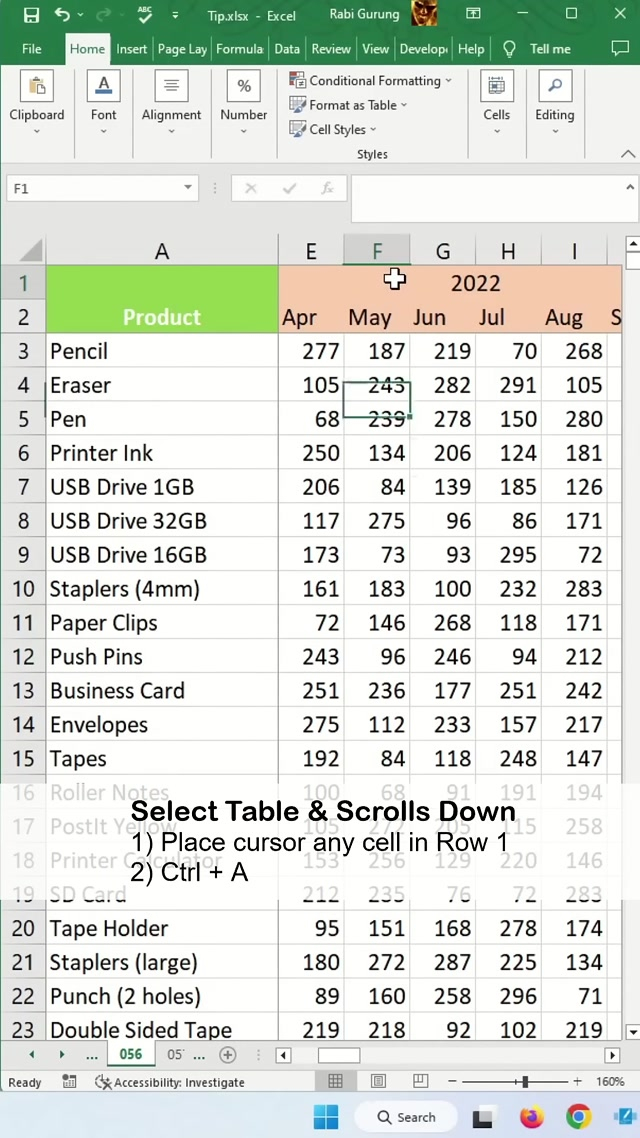Screen dimensions: 640x1138
Task: Switch to Normal view in status bar
Action: click(336, 1081)
